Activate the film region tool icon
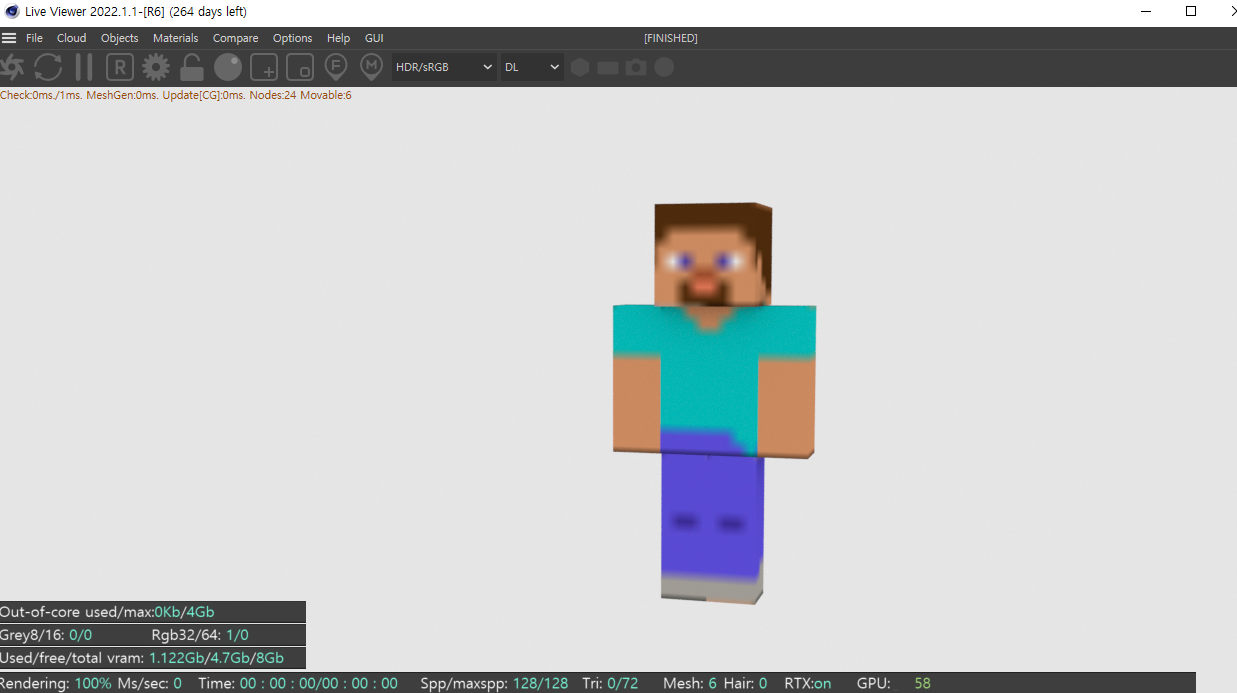 pos(300,67)
